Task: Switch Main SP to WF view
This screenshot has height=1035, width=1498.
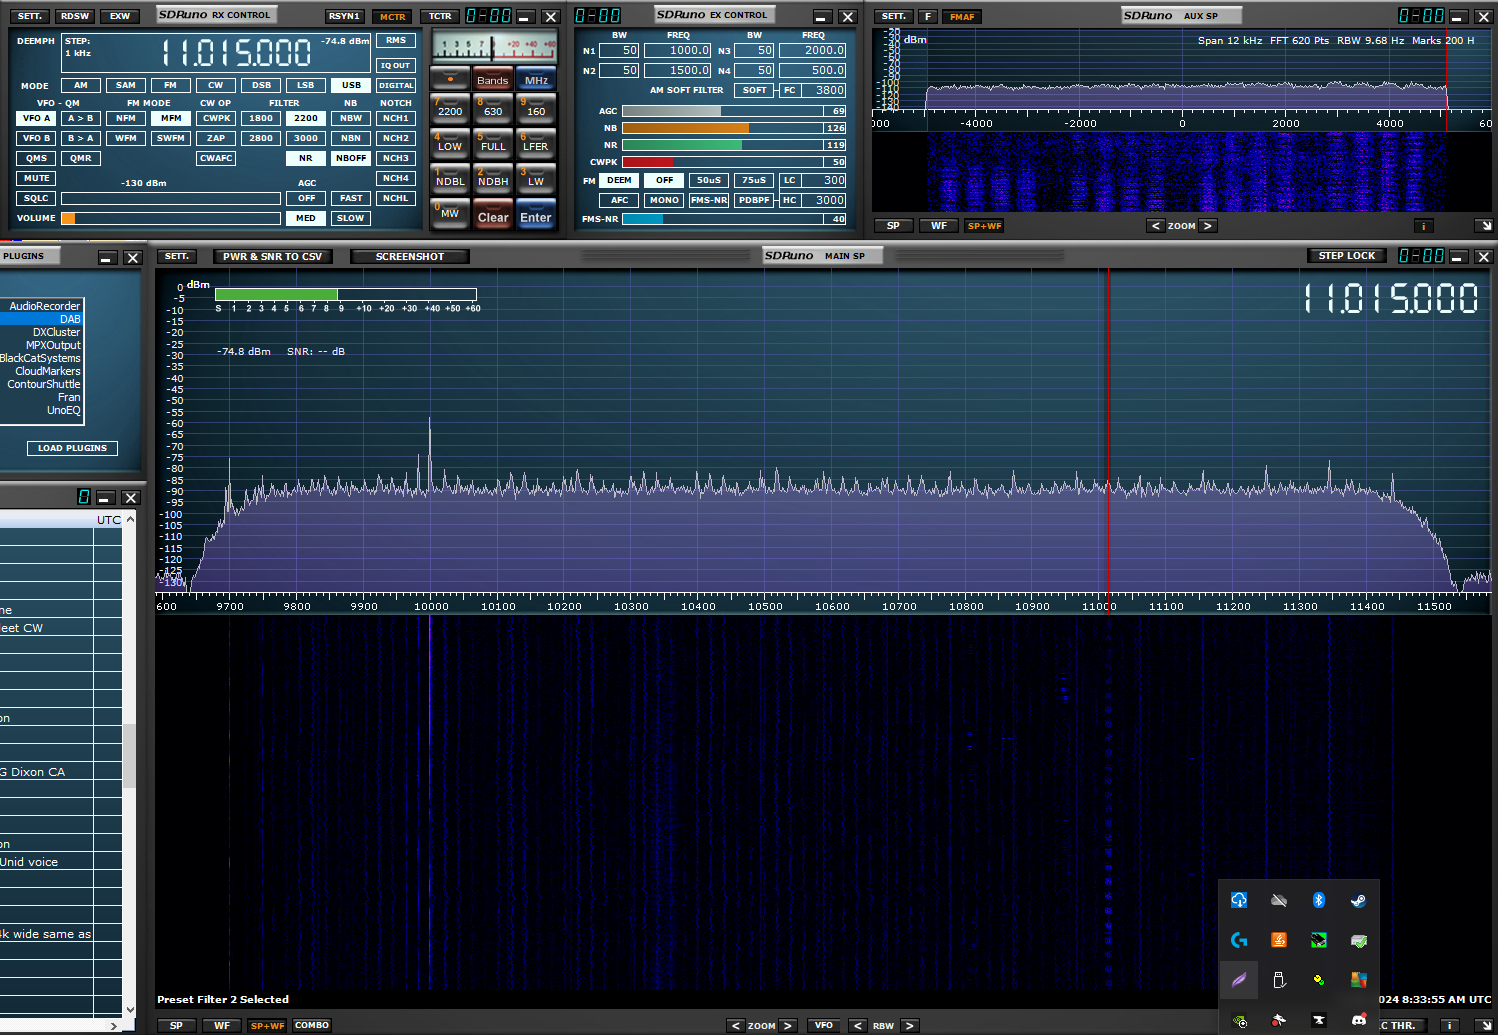Action: [222, 1026]
